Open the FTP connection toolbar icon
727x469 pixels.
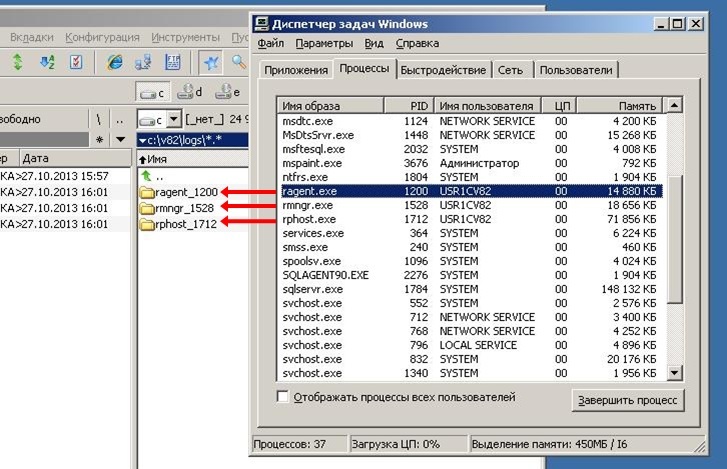[172, 62]
